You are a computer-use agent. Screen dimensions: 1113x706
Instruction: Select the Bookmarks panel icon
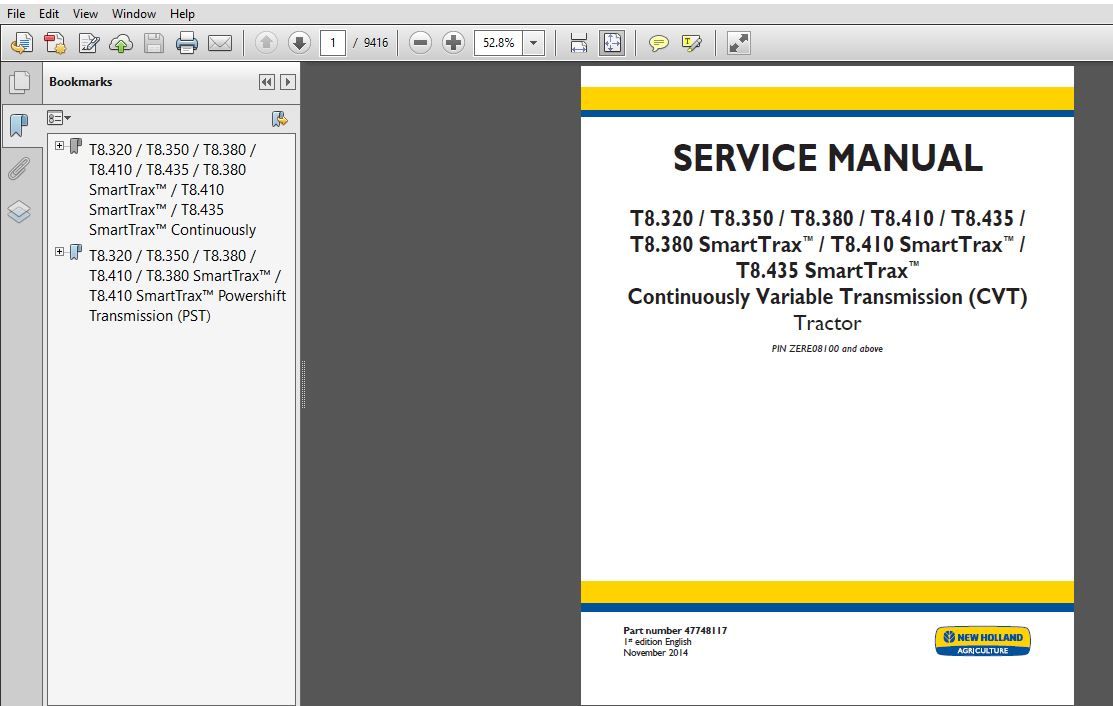point(21,125)
